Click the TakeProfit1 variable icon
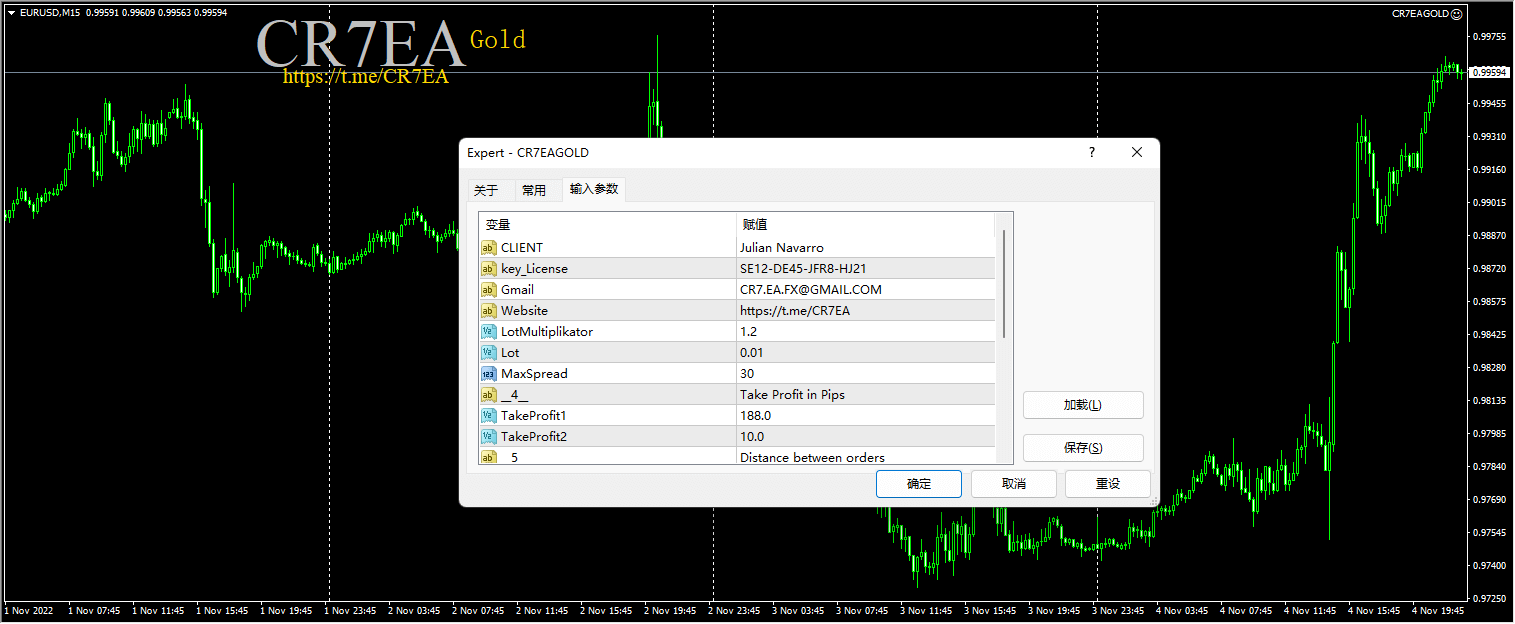The height and width of the screenshot is (624, 1515). click(x=489, y=416)
